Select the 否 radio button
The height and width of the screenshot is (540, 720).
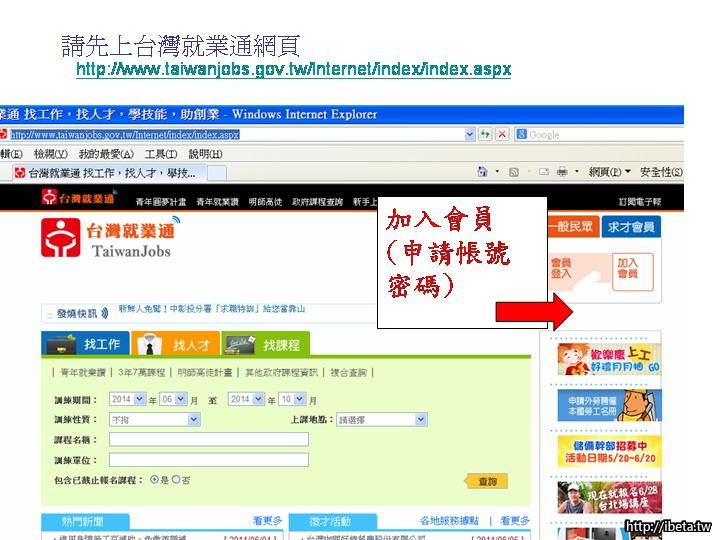click(x=176, y=479)
